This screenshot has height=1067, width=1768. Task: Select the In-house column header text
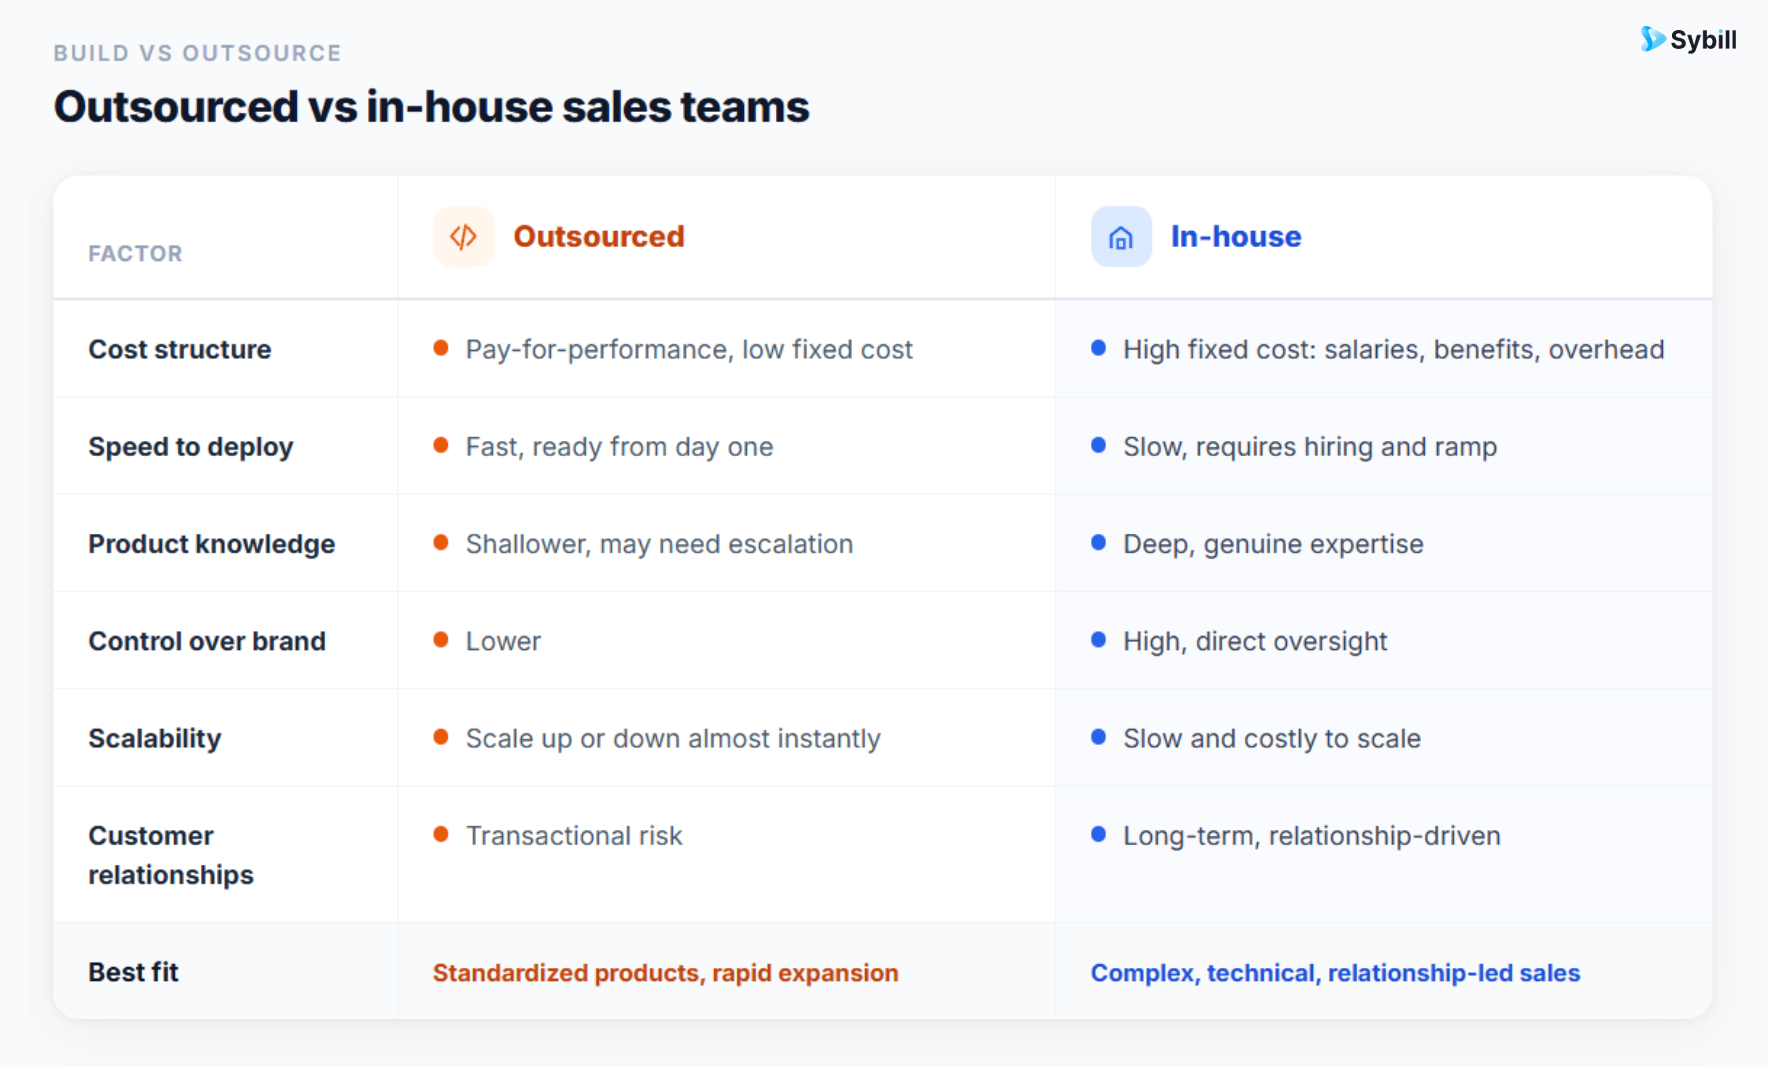[x=1236, y=237]
